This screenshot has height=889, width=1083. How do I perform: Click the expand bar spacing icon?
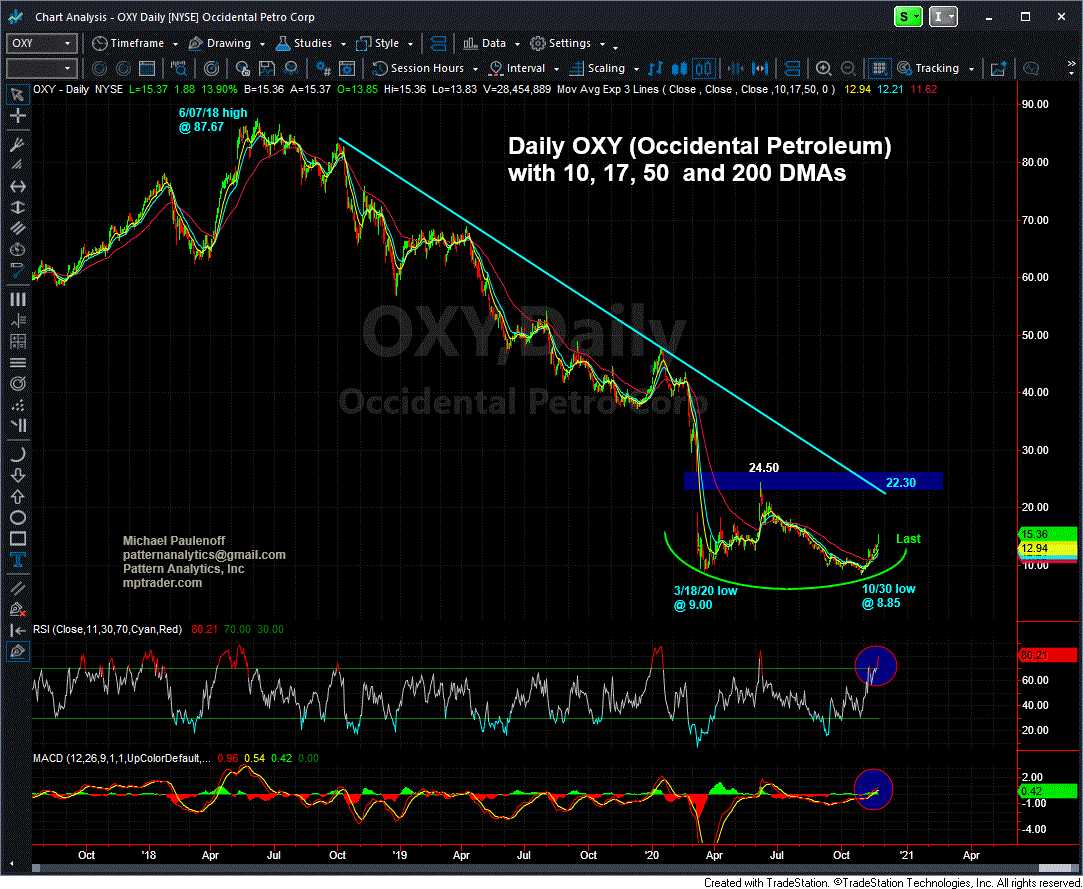760,68
